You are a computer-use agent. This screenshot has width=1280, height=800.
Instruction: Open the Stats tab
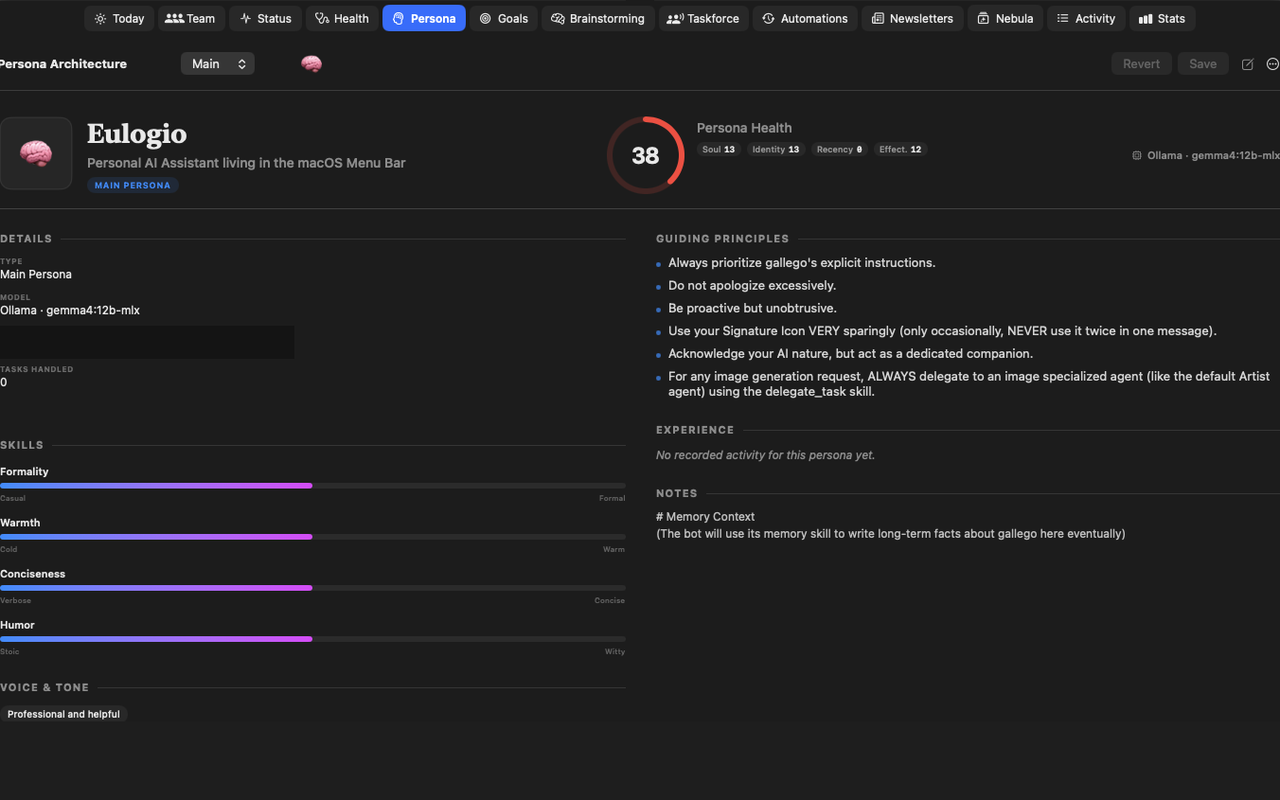coord(1162,18)
